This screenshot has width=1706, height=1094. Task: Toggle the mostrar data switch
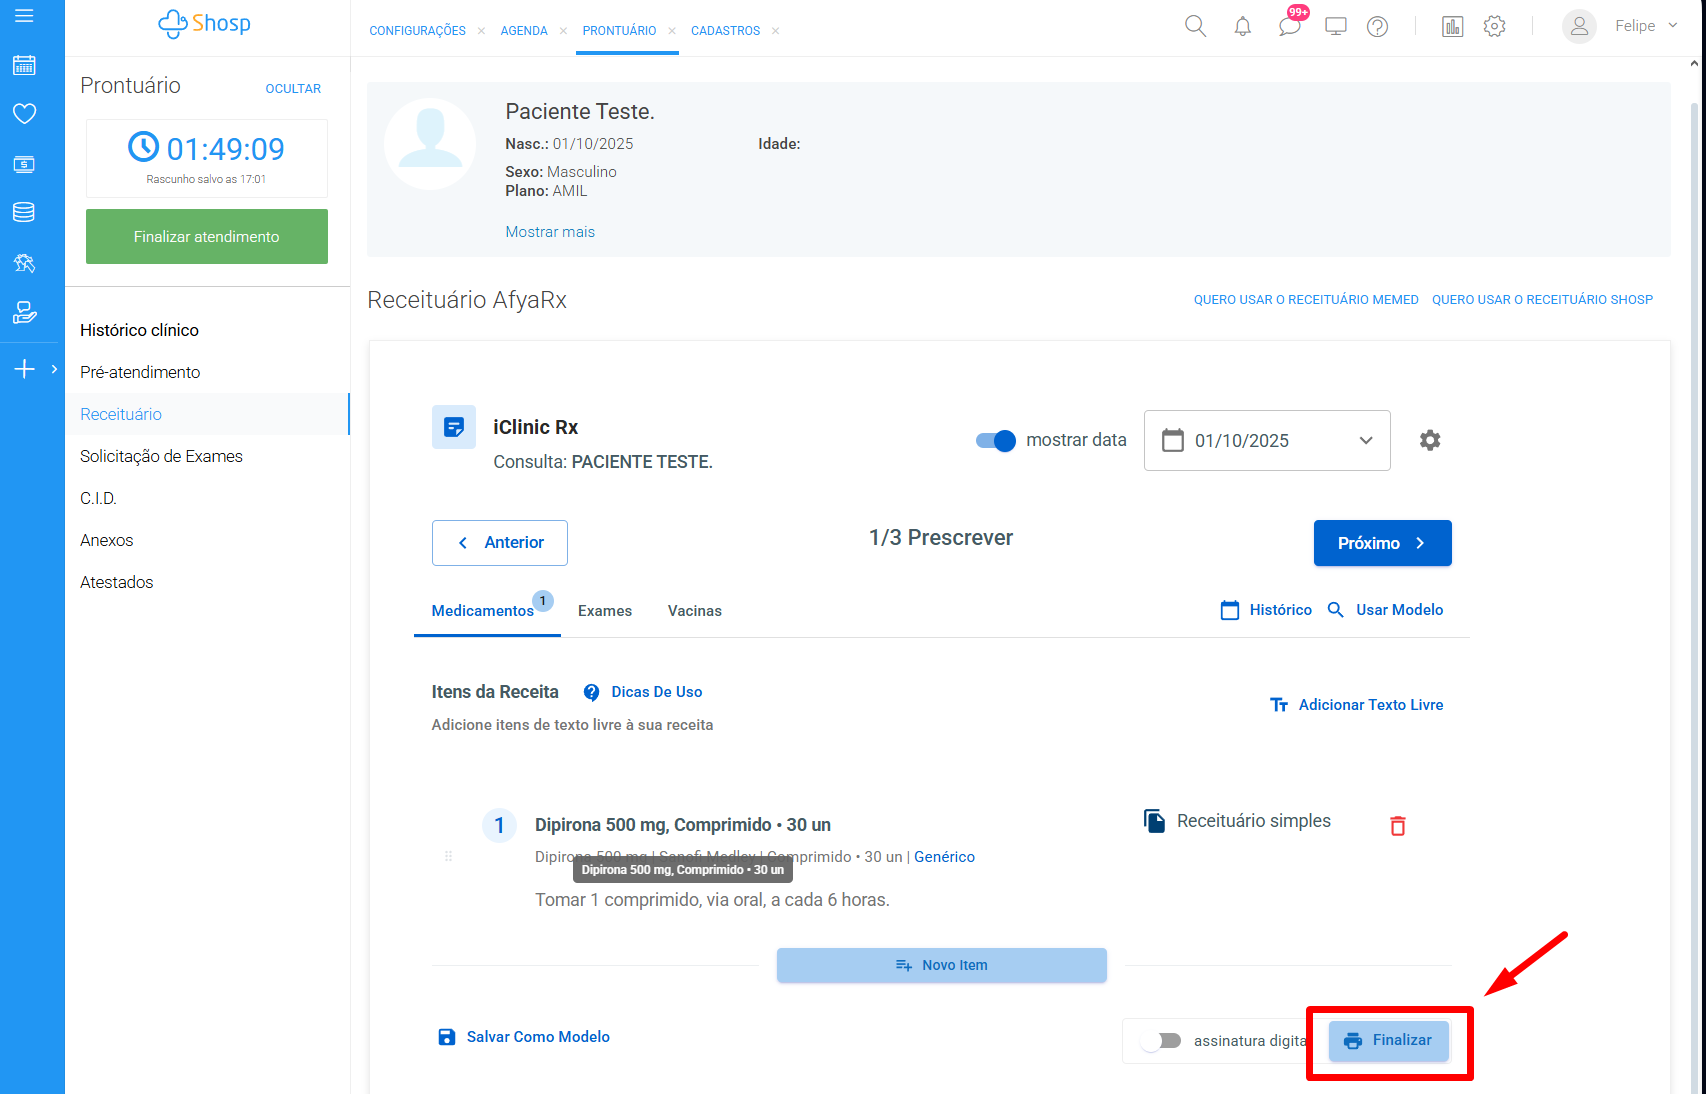coord(995,441)
